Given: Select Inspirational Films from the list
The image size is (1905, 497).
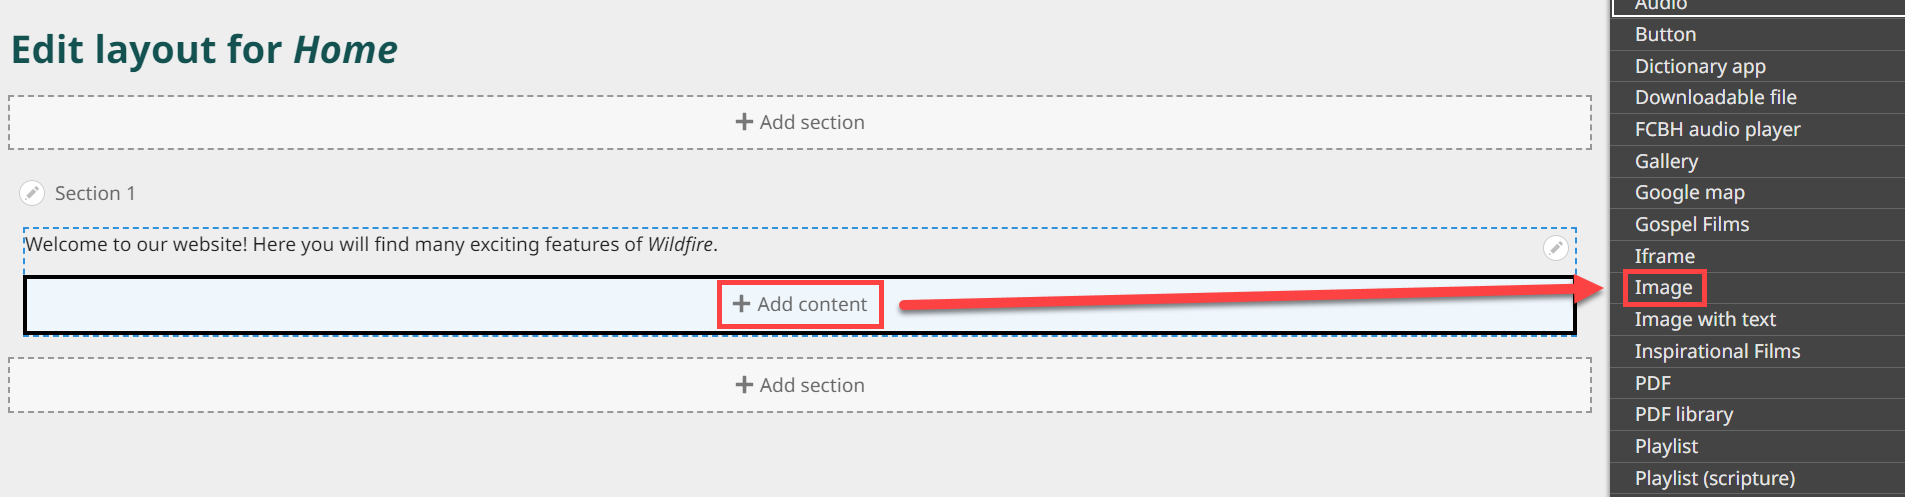Looking at the screenshot, I should pos(1716,352).
